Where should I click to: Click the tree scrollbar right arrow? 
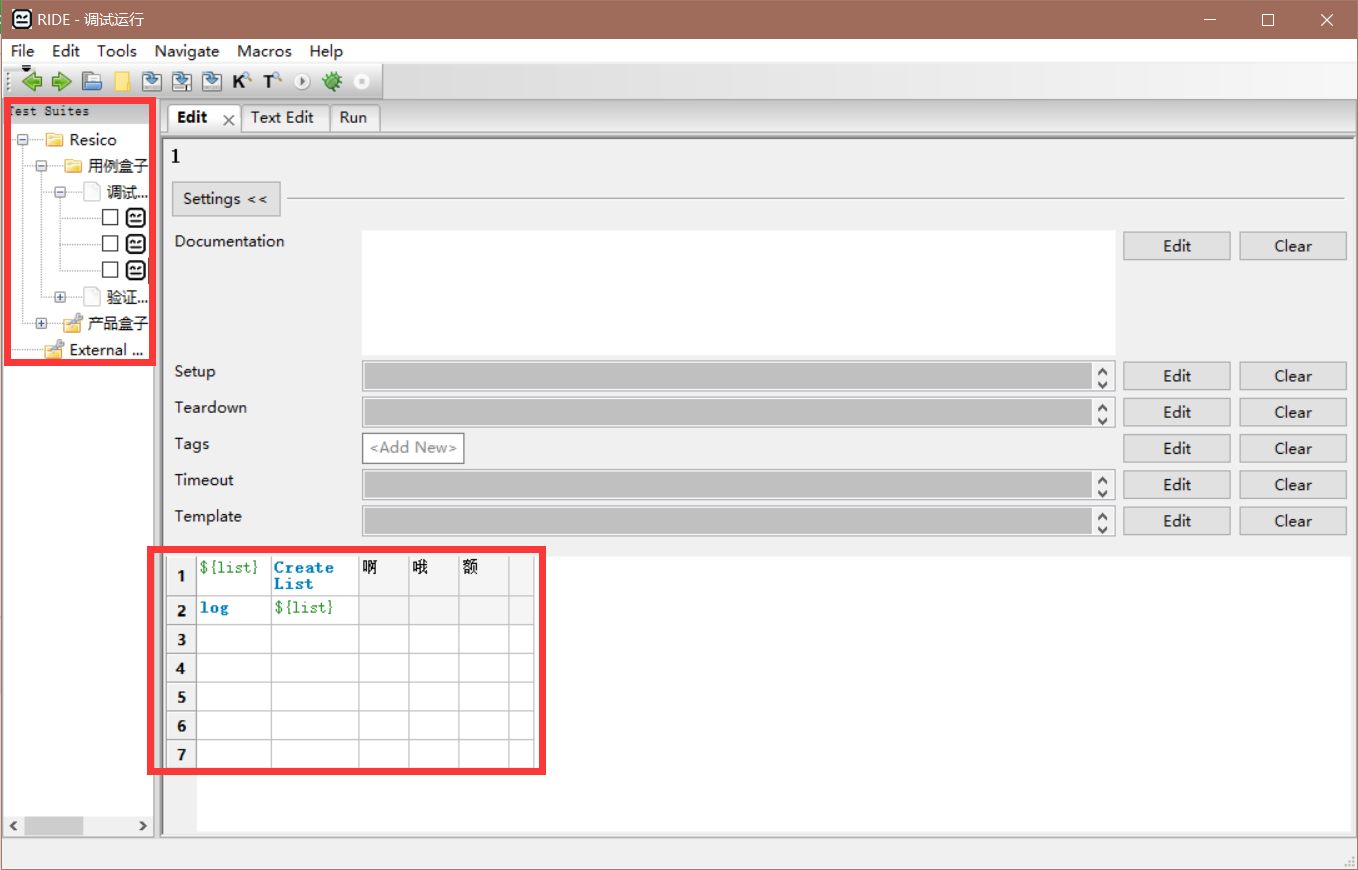pos(143,826)
